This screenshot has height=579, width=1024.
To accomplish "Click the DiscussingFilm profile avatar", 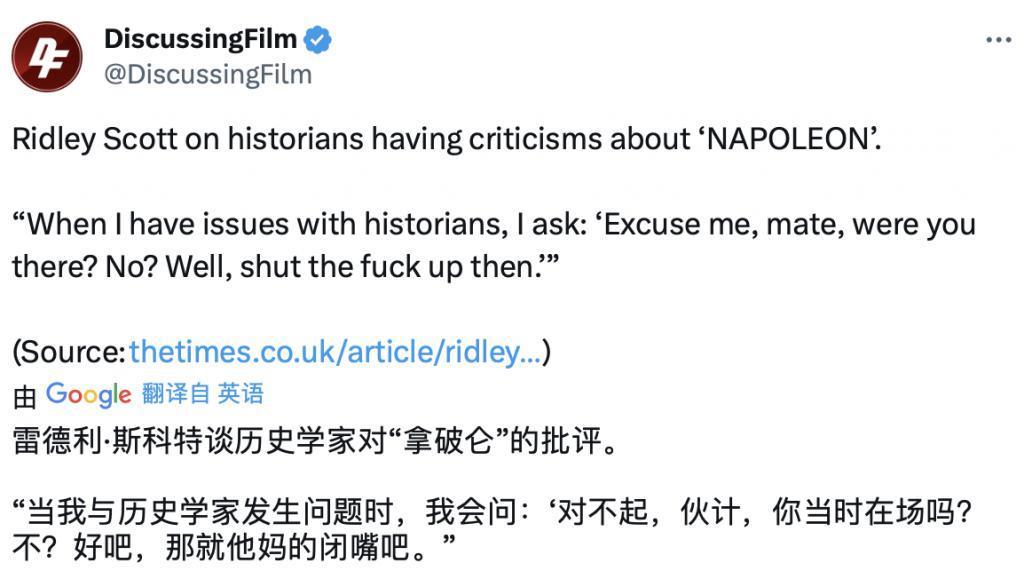I will (47, 57).
